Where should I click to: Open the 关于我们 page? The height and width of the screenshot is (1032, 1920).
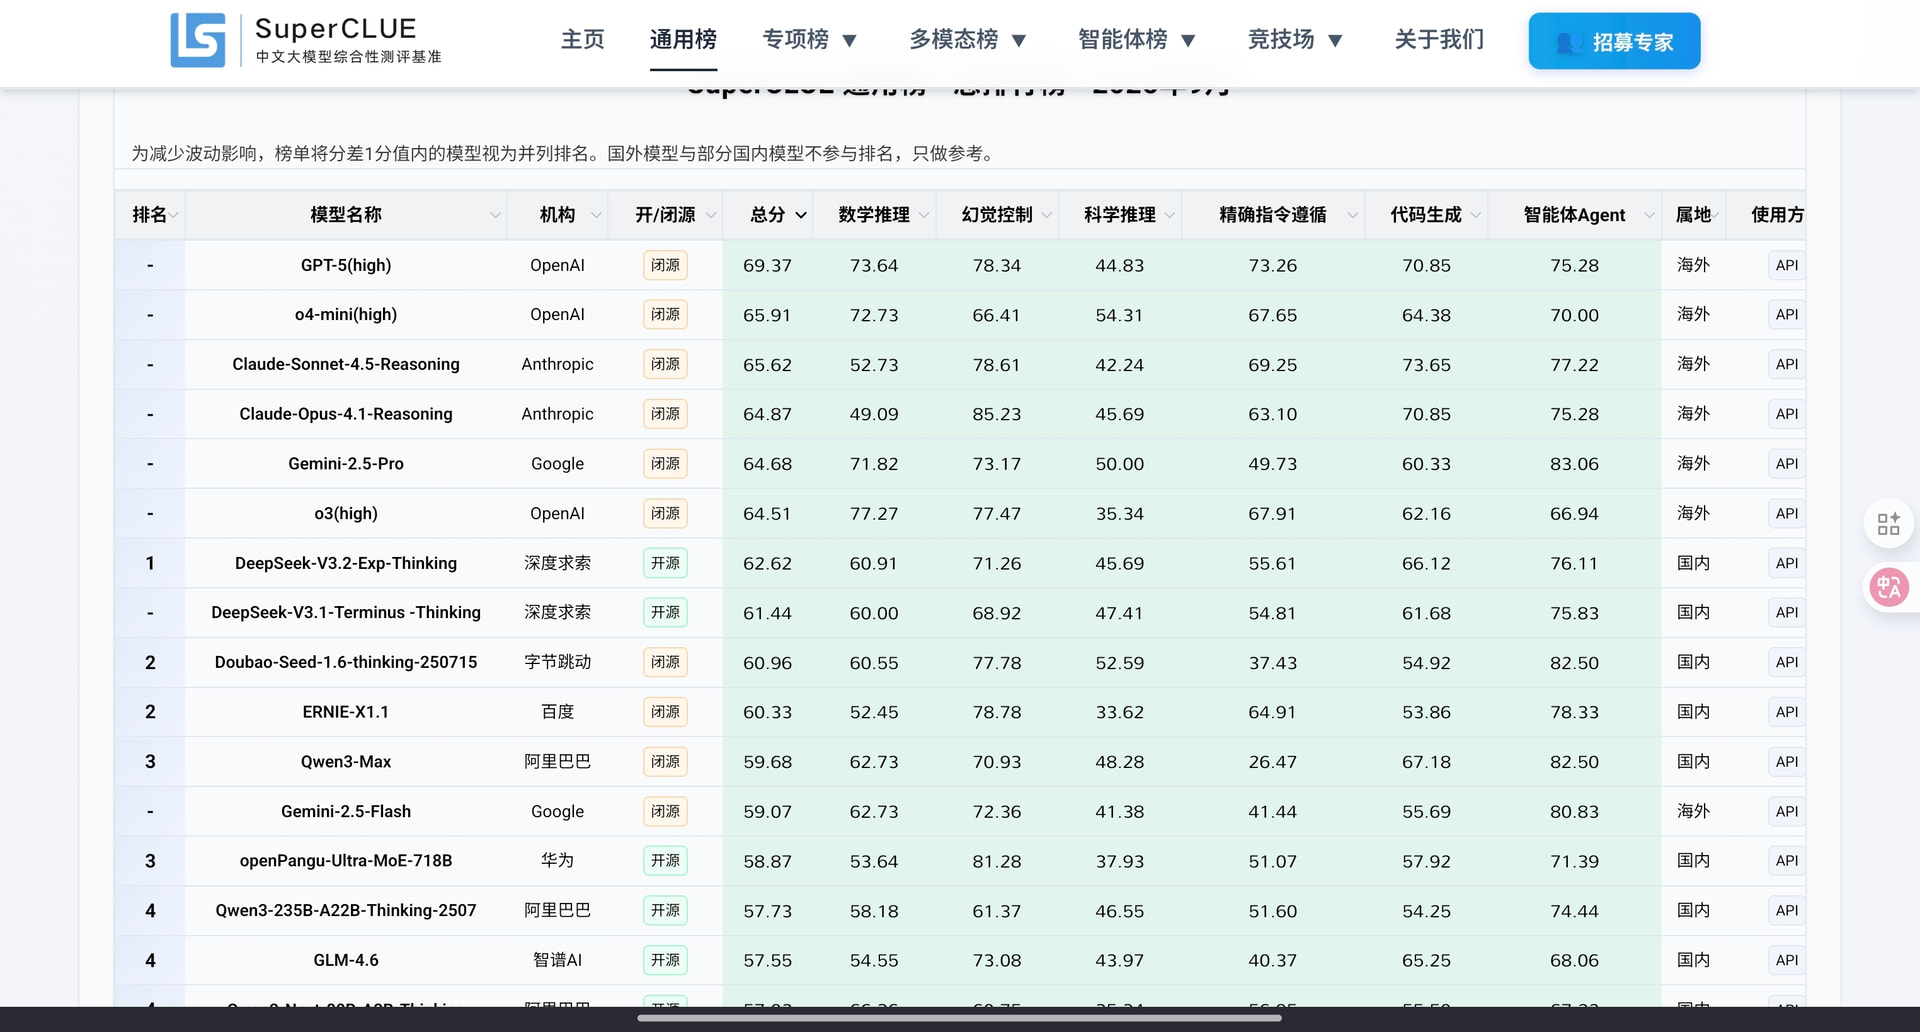point(1439,40)
